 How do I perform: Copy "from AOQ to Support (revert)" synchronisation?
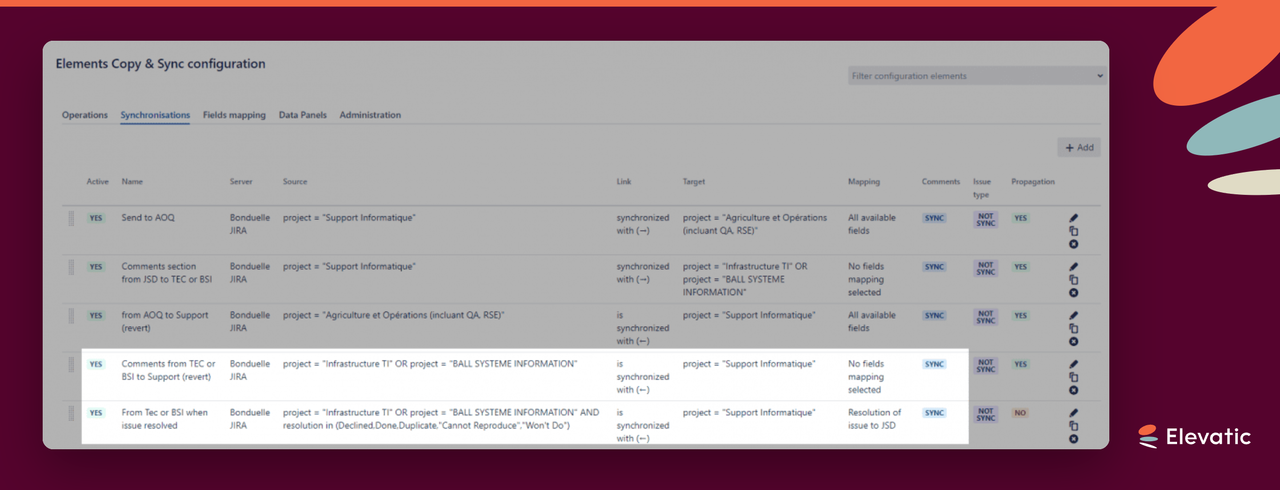pos(1073,328)
